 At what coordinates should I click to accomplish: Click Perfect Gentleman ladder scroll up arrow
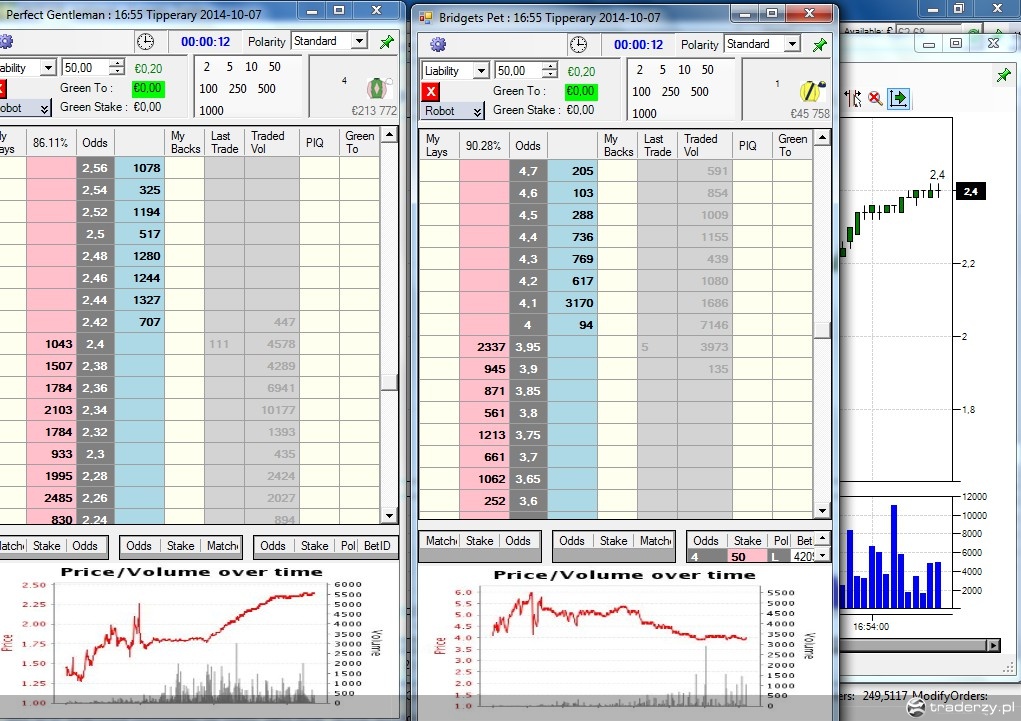click(x=389, y=135)
